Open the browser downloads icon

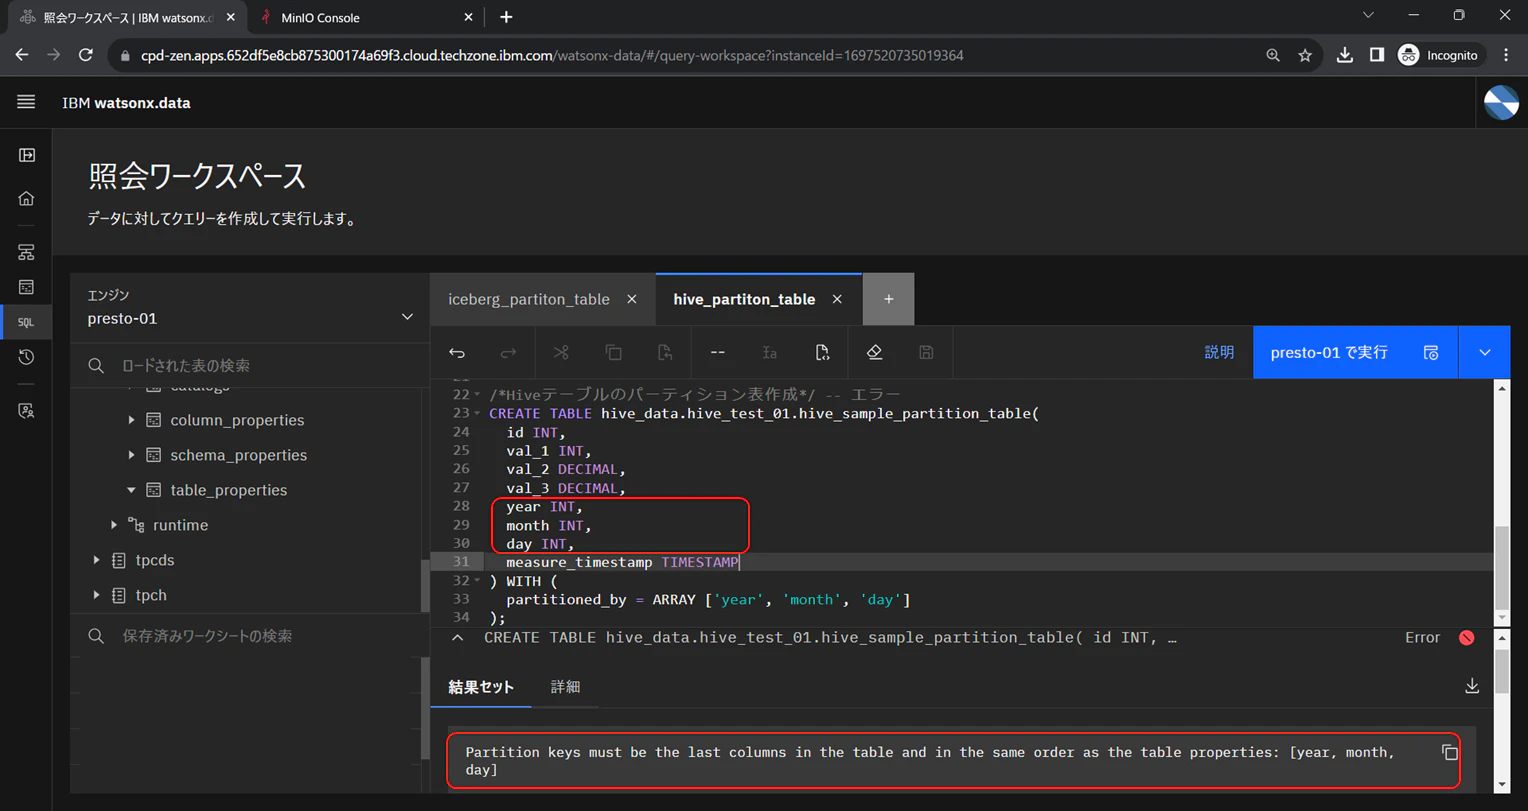(1345, 55)
